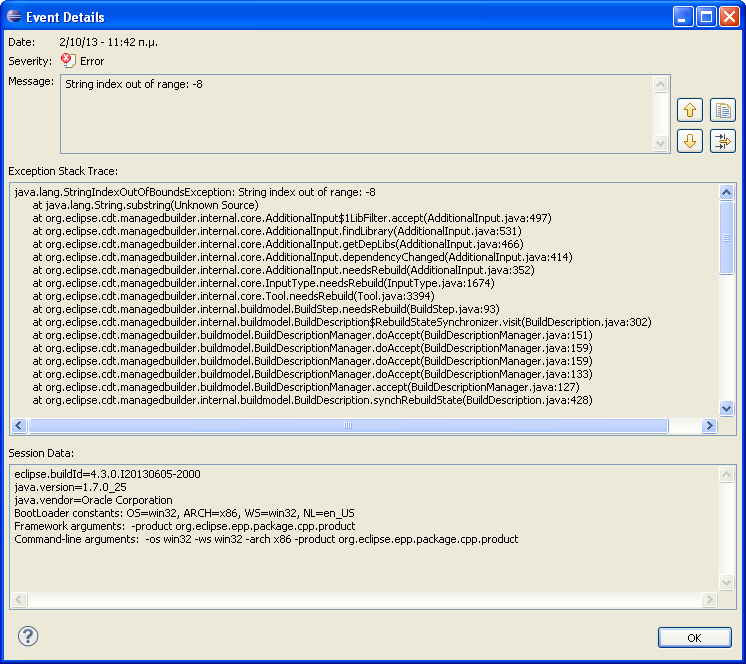The height and width of the screenshot is (664, 746).
Task: Confirm with the OK button
Action: point(694,638)
